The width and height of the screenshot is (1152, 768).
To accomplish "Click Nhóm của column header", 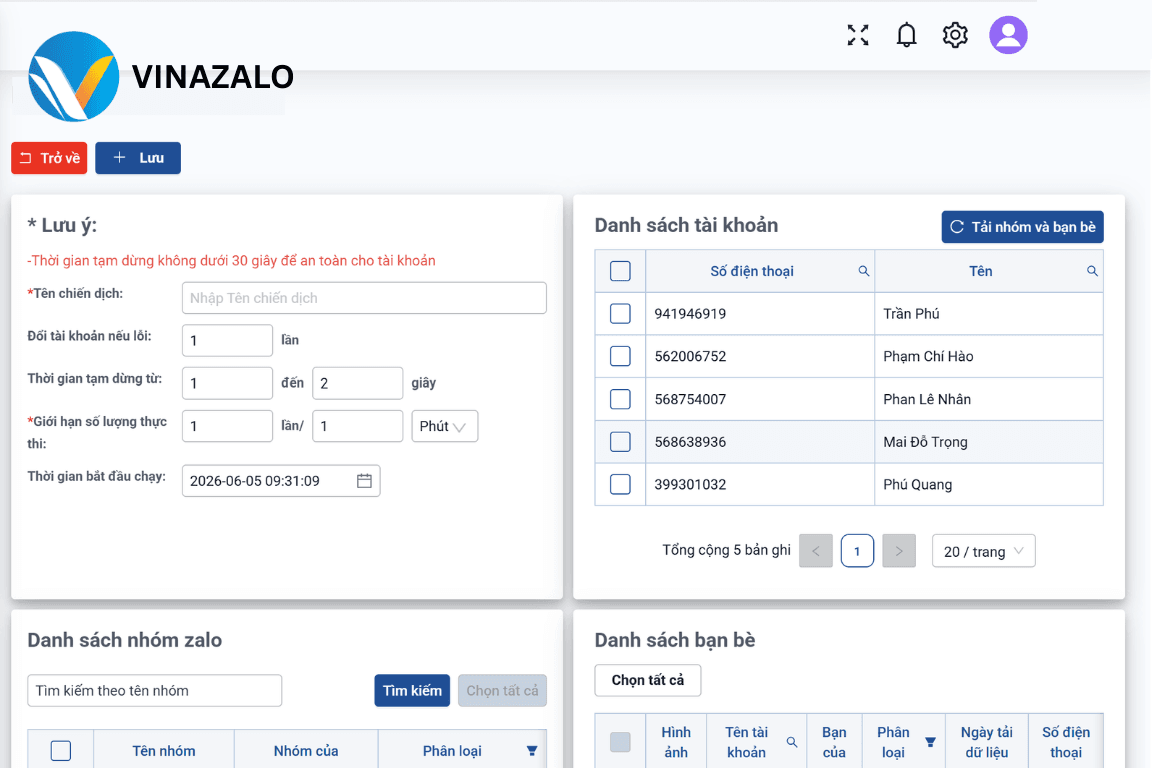I will click(306, 751).
